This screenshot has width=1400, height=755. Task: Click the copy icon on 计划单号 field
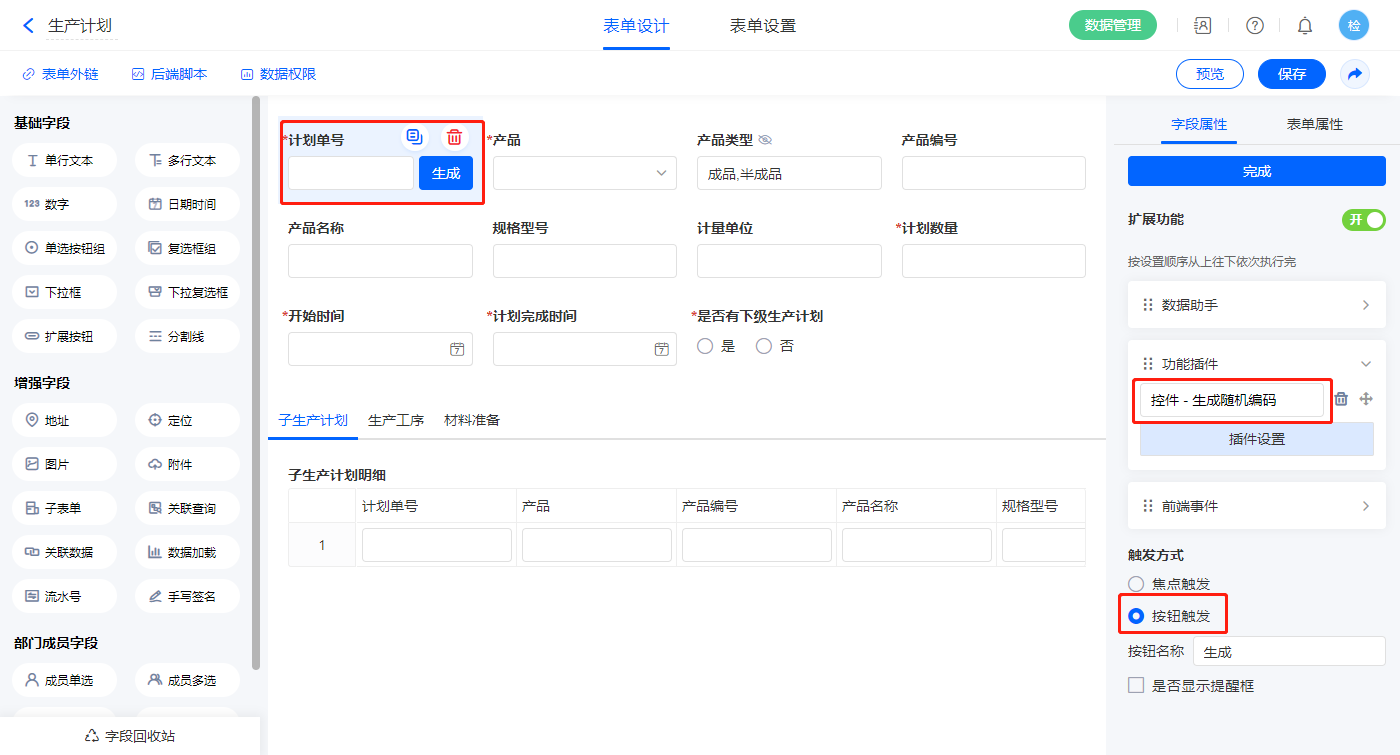click(414, 138)
